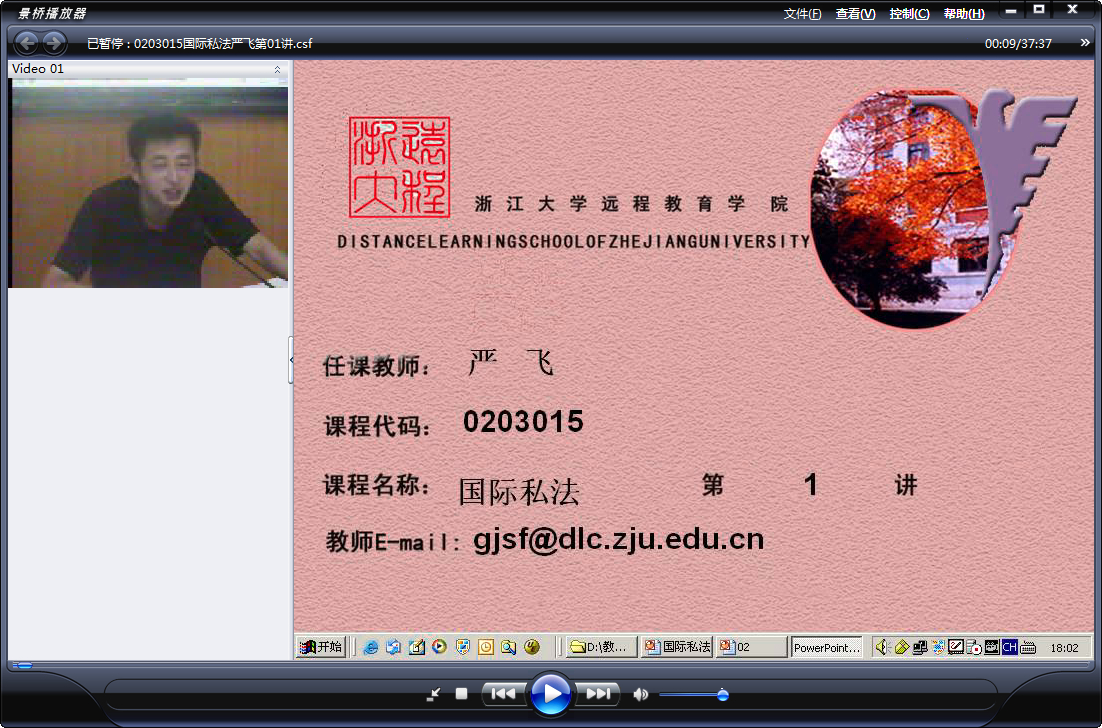Click the forward navigation arrow
Viewport: 1102px width, 728px height.
tap(54, 44)
